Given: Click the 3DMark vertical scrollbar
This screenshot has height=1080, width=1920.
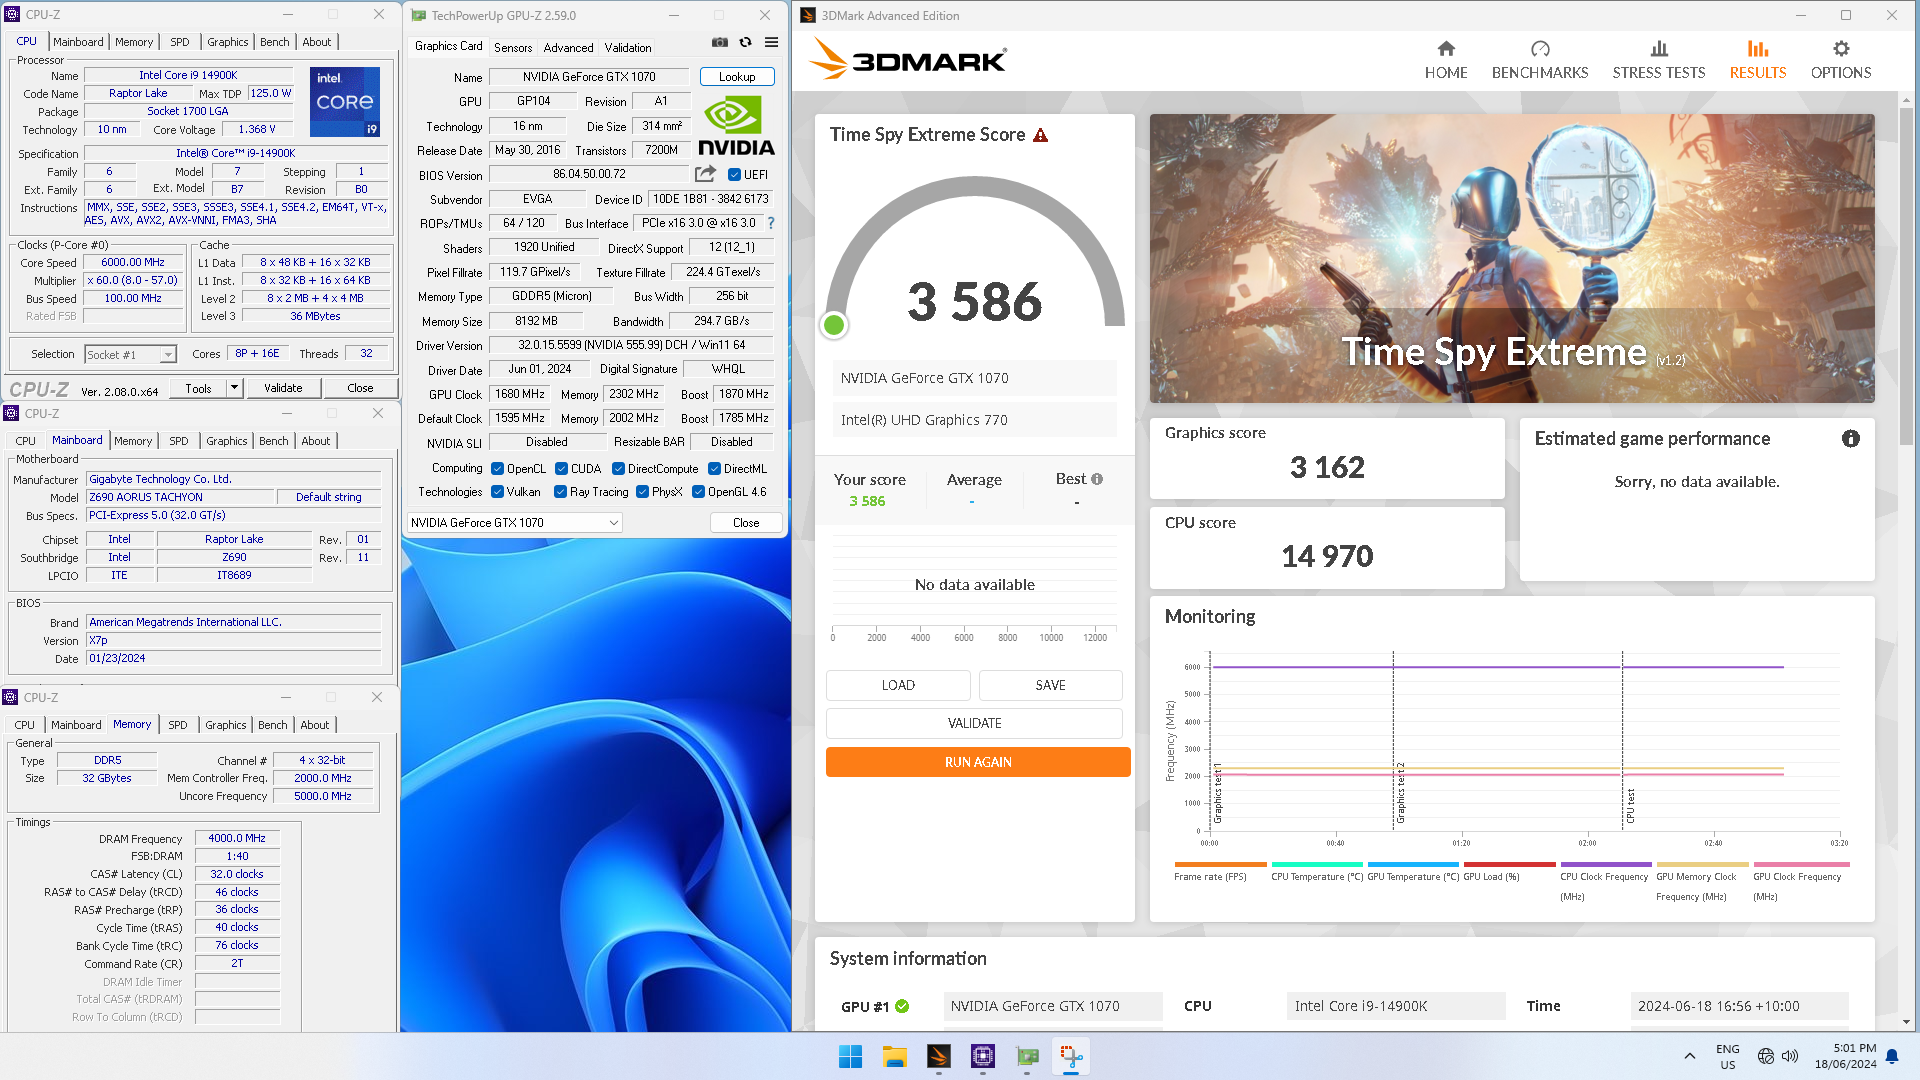Looking at the screenshot, I should click(x=1907, y=275).
